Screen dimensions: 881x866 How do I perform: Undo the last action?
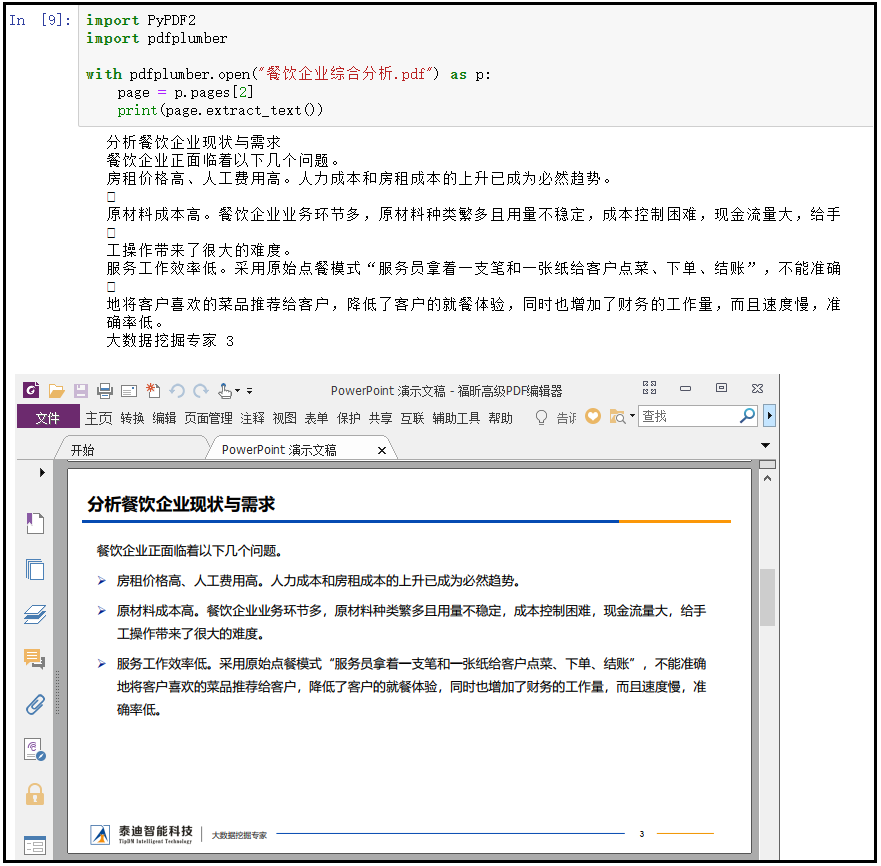click(x=178, y=390)
